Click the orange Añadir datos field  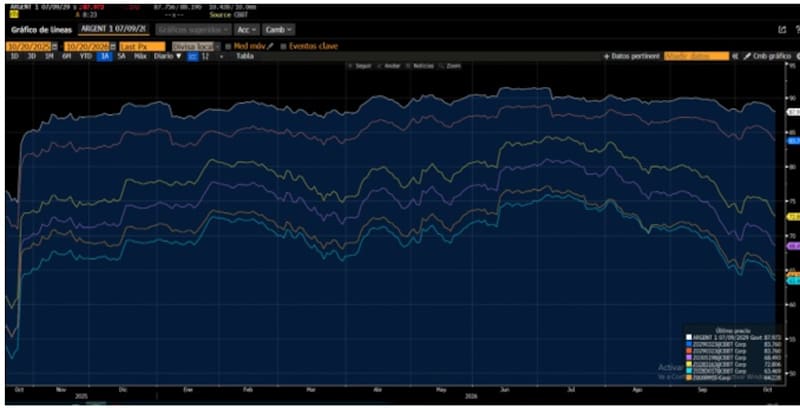pyautogui.click(x=696, y=56)
